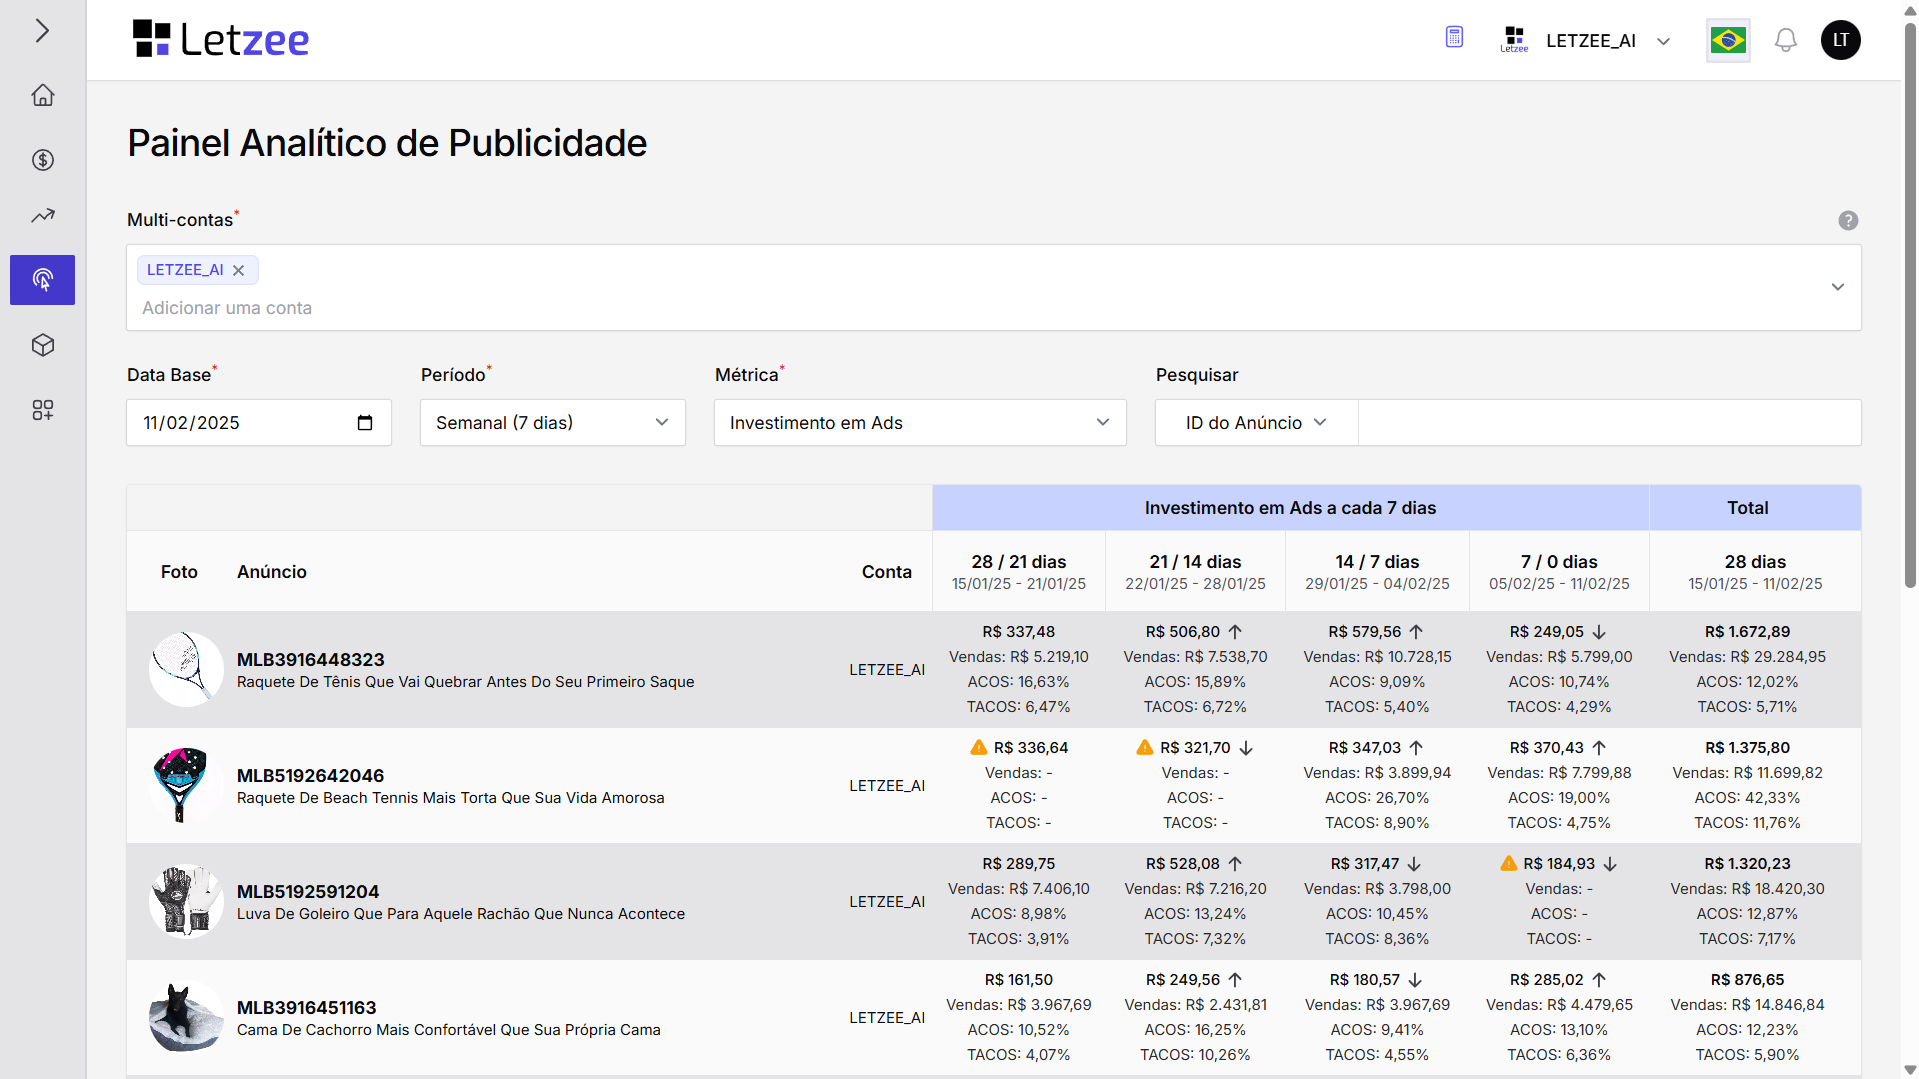Open notifications bell
Viewport: 1919px width, 1079px height.
pos(1785,40)
